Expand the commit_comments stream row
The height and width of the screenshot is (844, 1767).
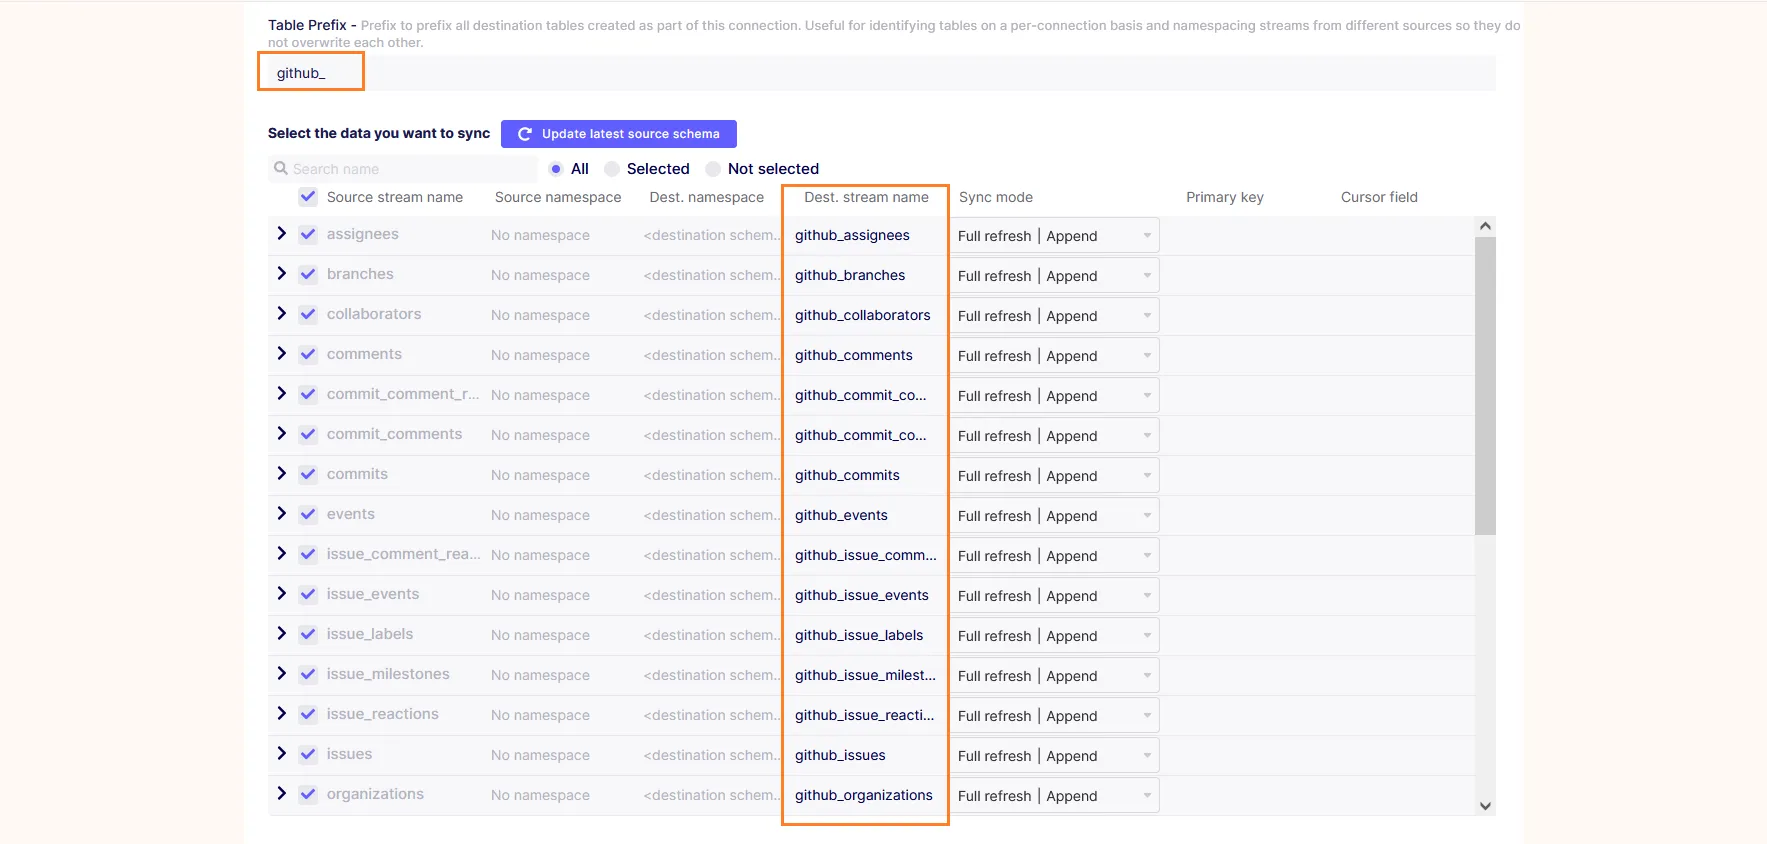tap(281, 433)
